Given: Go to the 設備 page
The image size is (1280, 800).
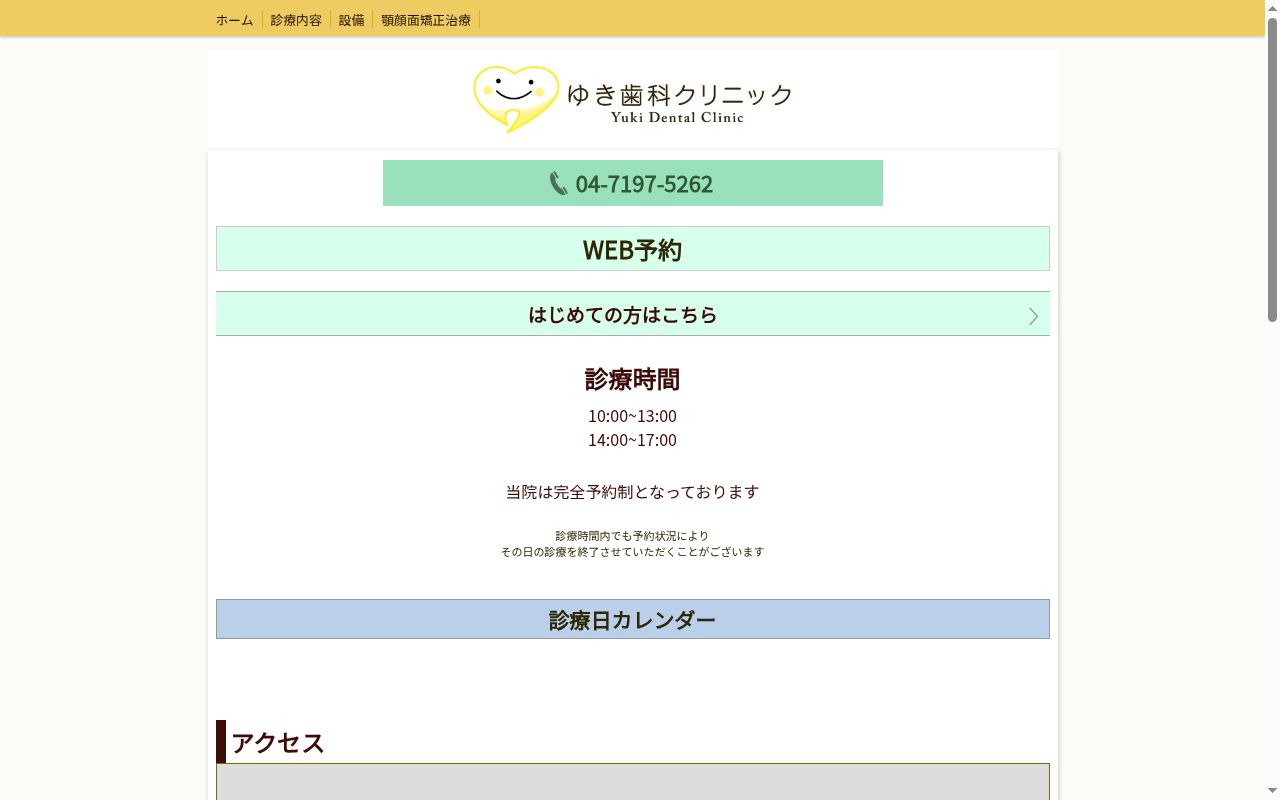Looking at the screenshot, I should tap(351, 19).
